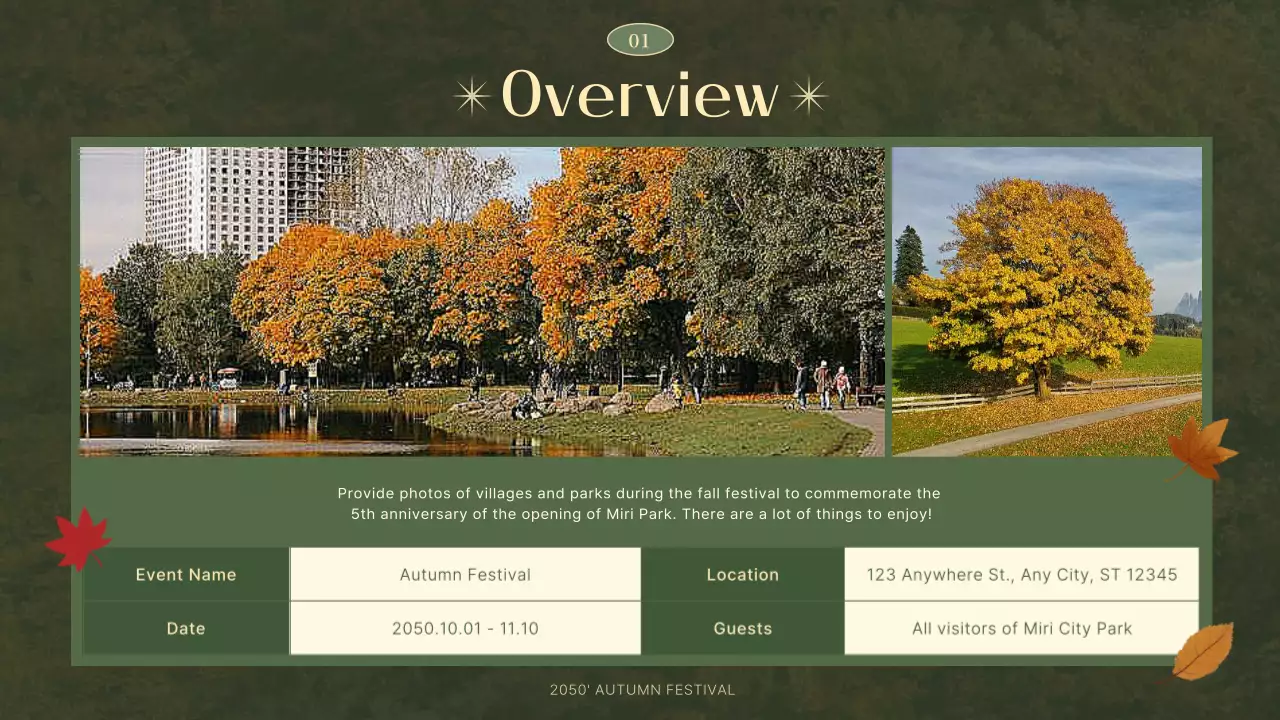Select the golden tree photo
This screenshot has width=1280, height=720.
(1046, 301)
